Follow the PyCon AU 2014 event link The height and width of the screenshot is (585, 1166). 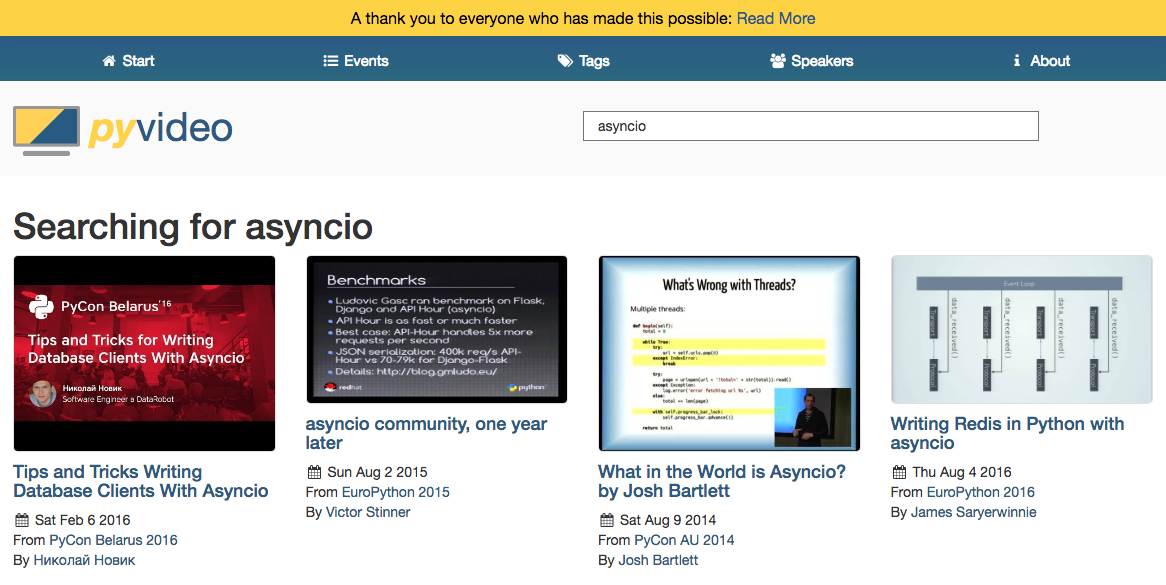pyautogui.click(x=684, y=540)
